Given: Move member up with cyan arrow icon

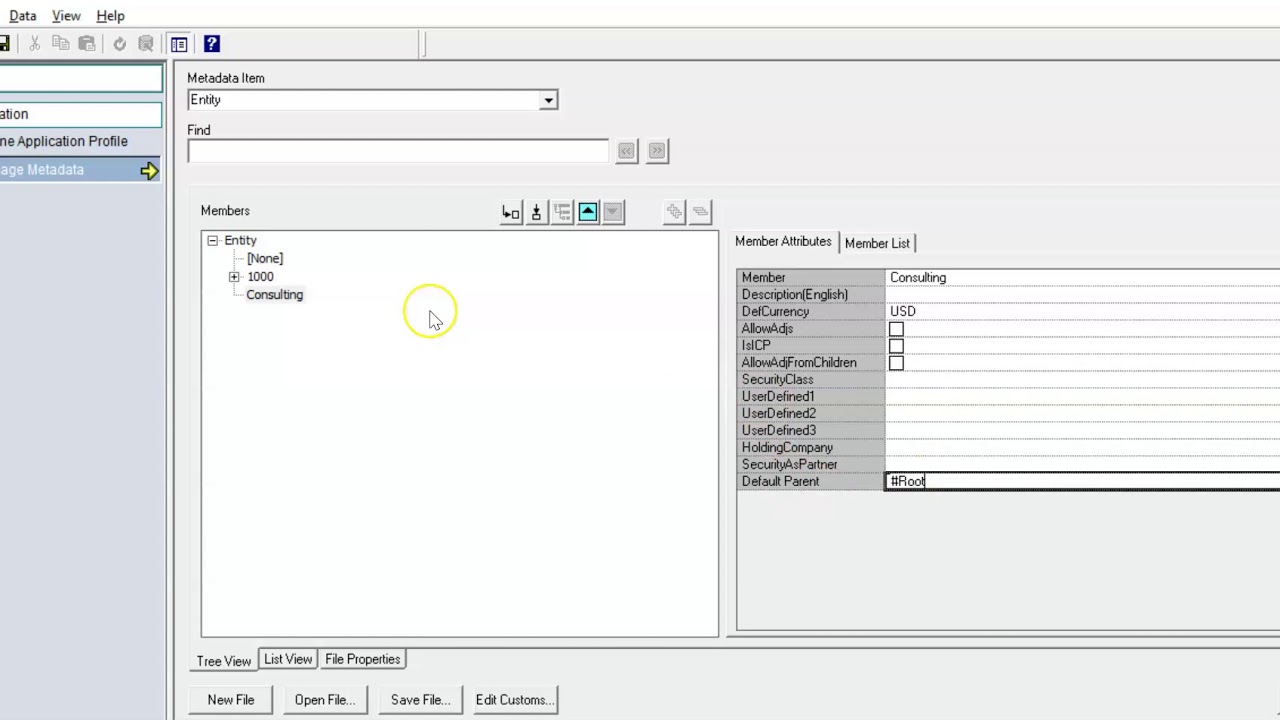Looking at the screenshot, I should [x=588, y=212].
